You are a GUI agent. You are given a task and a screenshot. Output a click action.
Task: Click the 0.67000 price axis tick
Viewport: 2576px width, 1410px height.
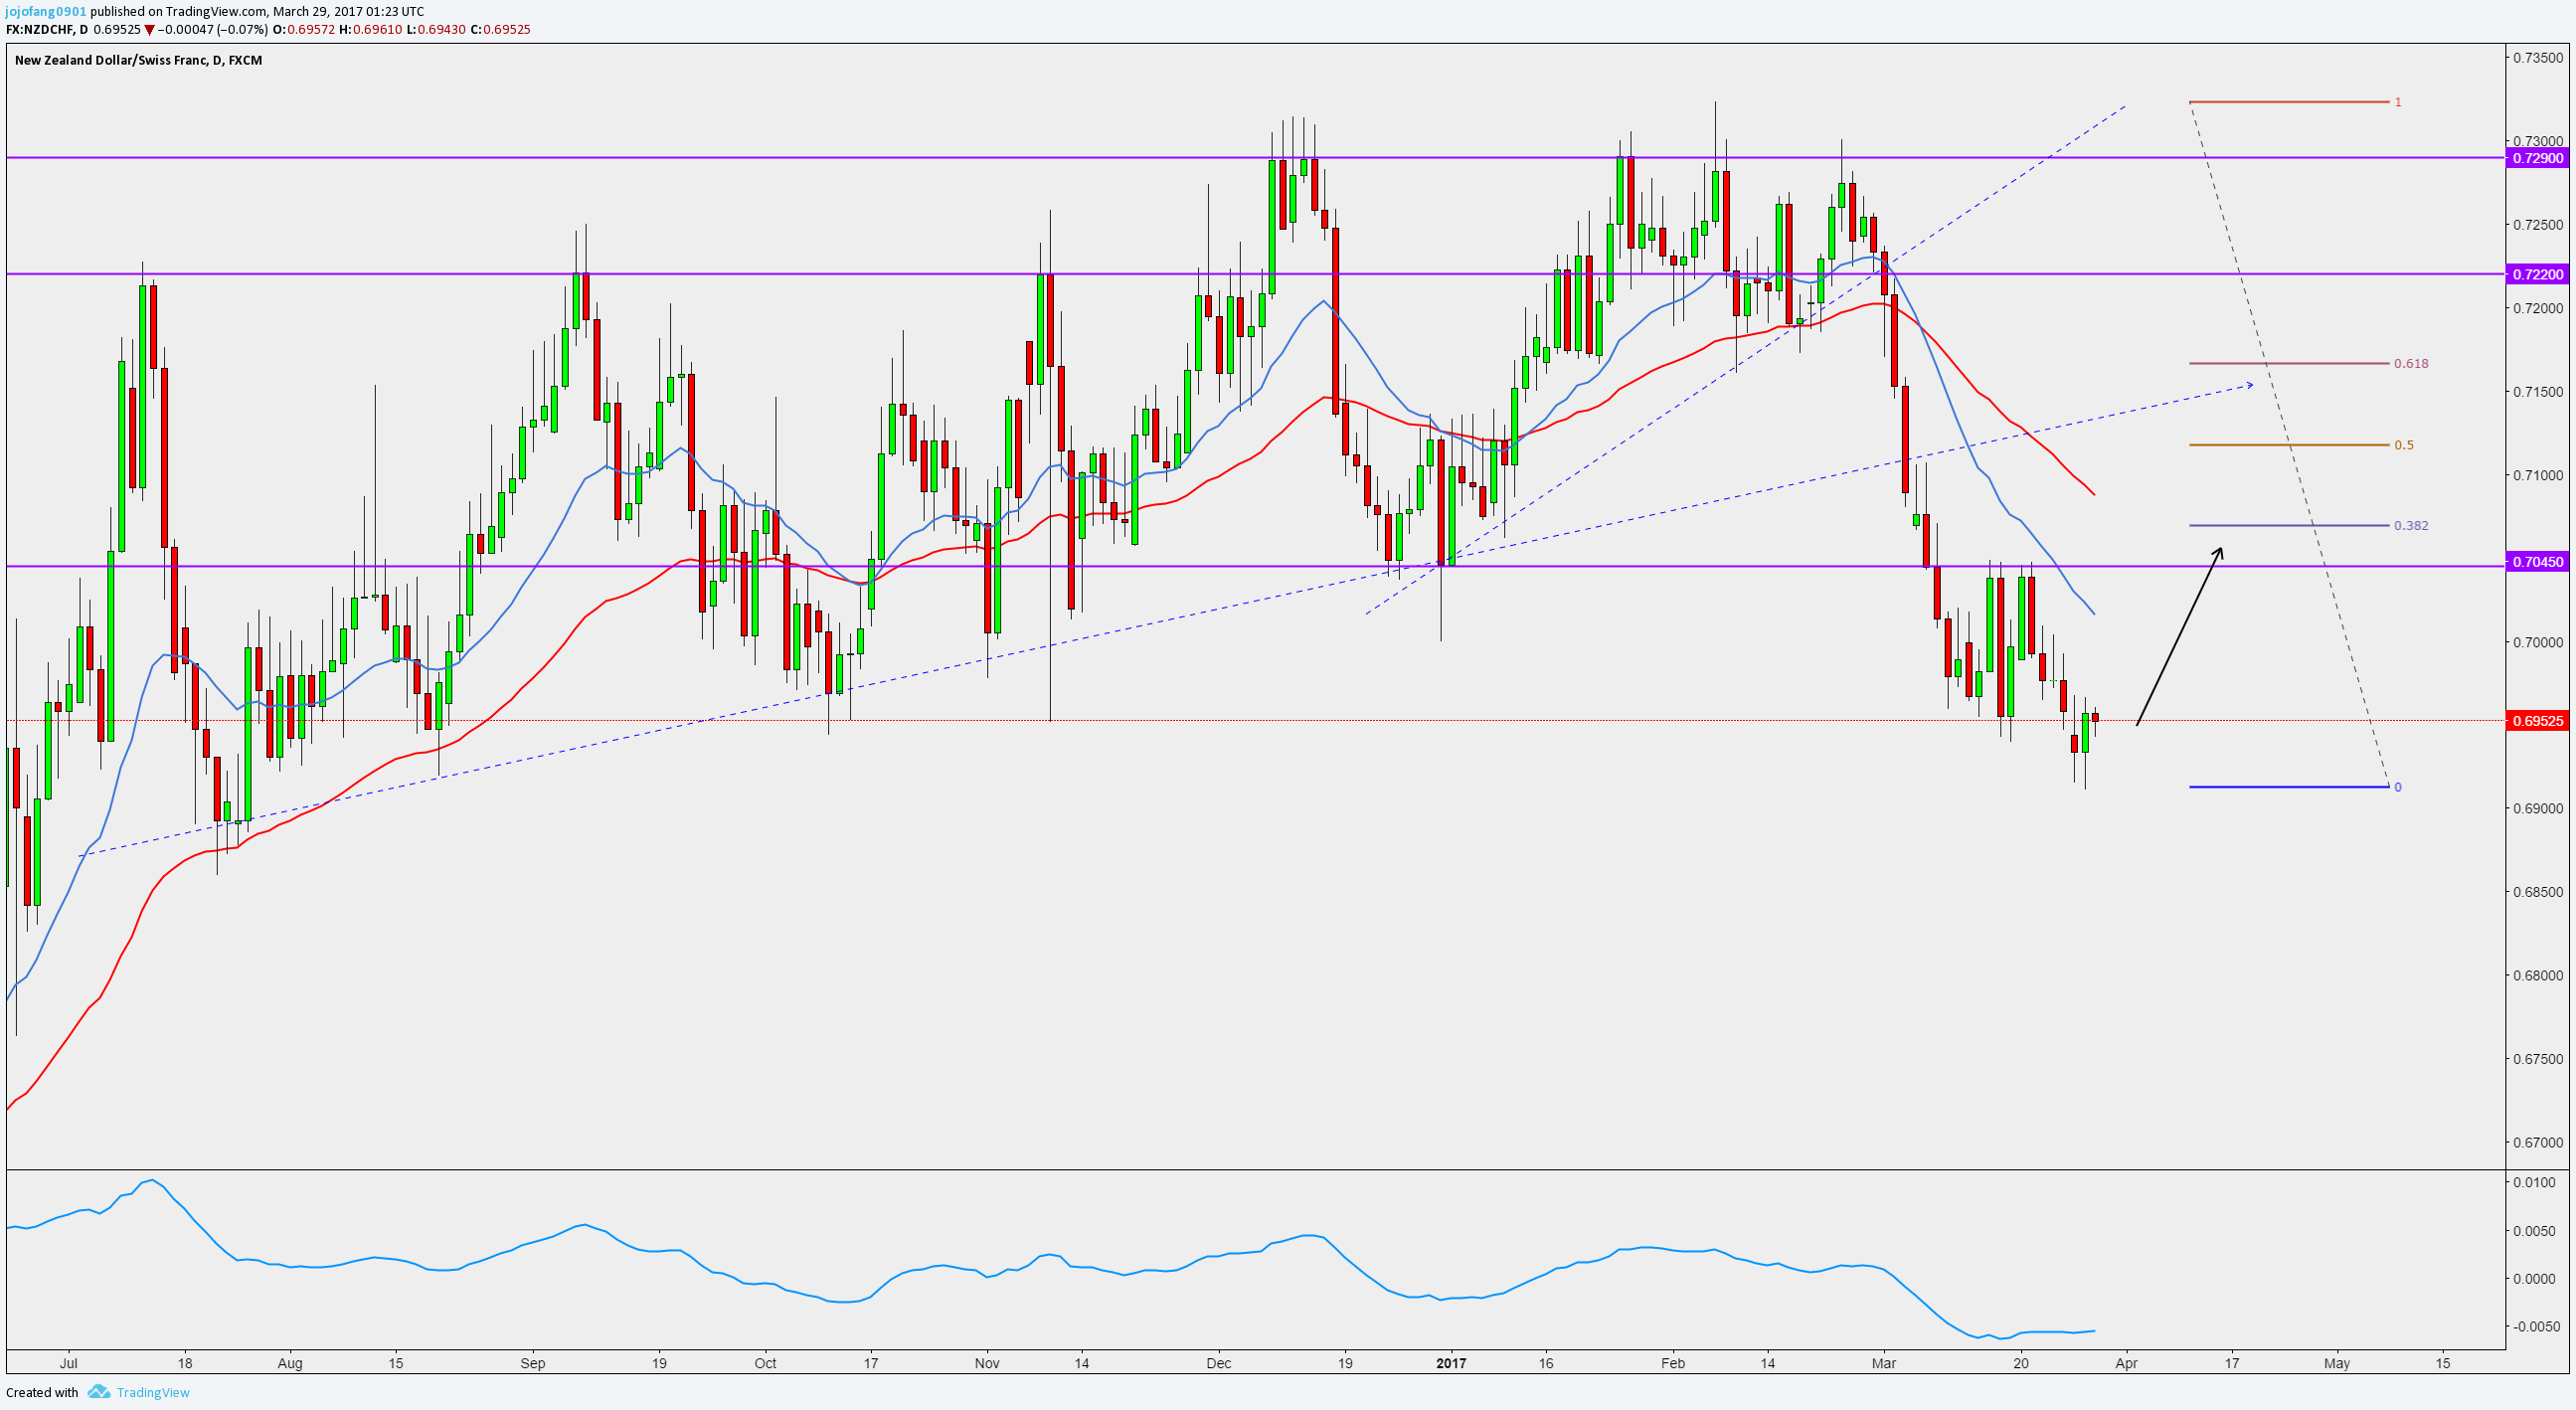pyautogui.click(x=2538, y=1142)
